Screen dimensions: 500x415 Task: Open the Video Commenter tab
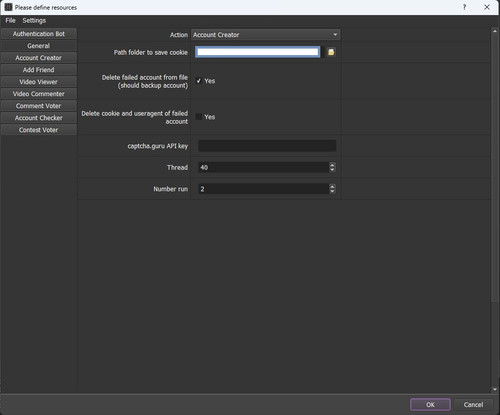click(x=39, y=94)
